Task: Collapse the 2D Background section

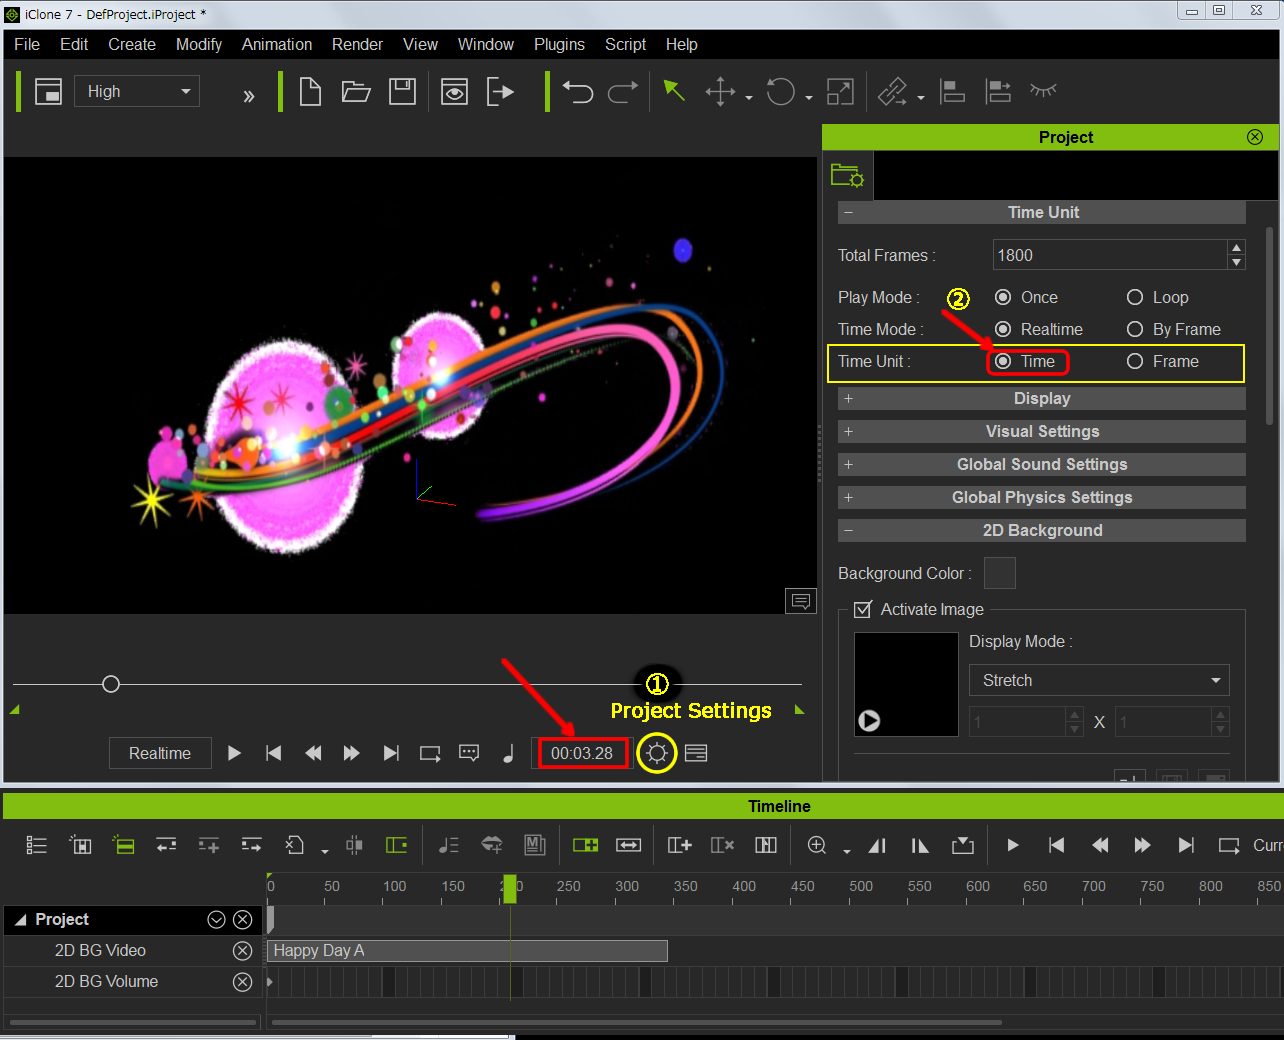Action: [x=1042, y=530]
